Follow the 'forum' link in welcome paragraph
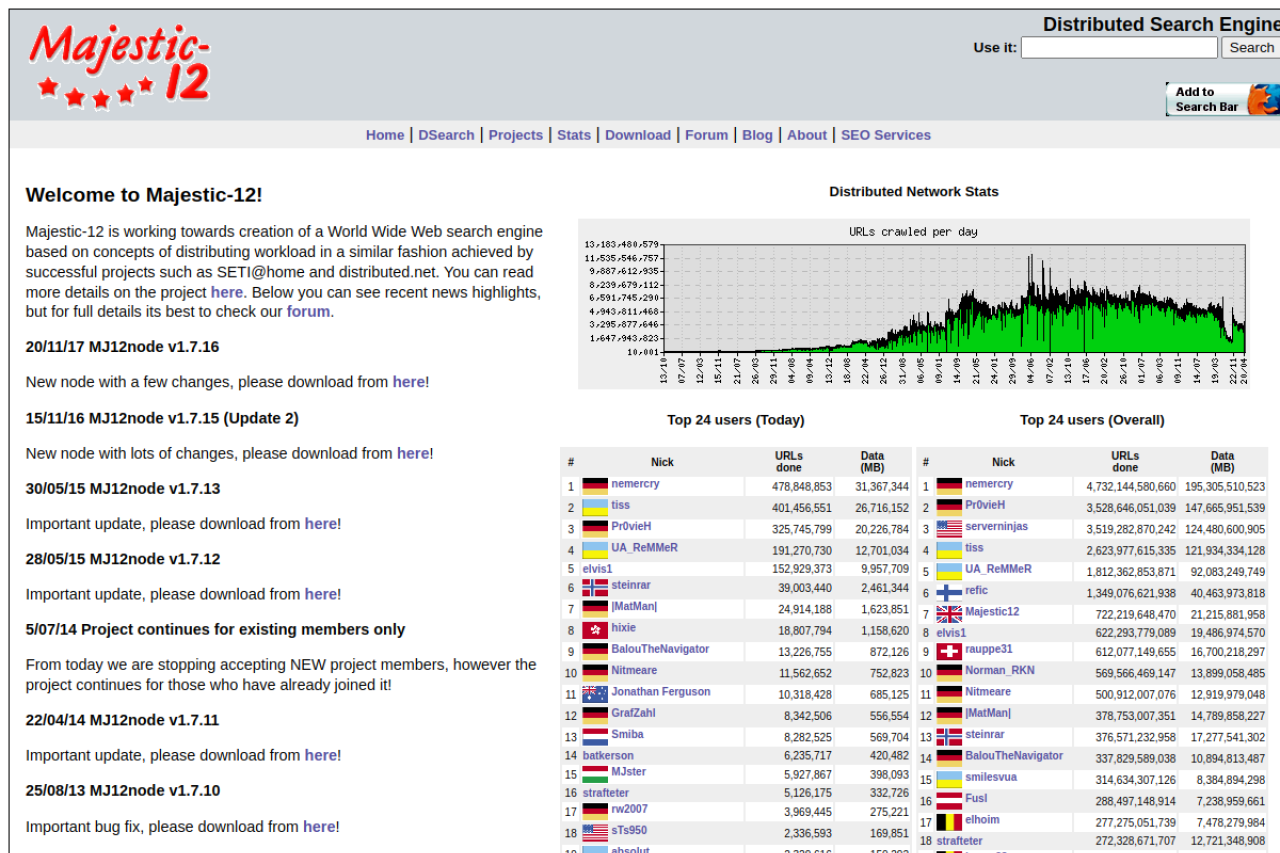Screen dimensions: 1280x853 (x=308, y=311)
